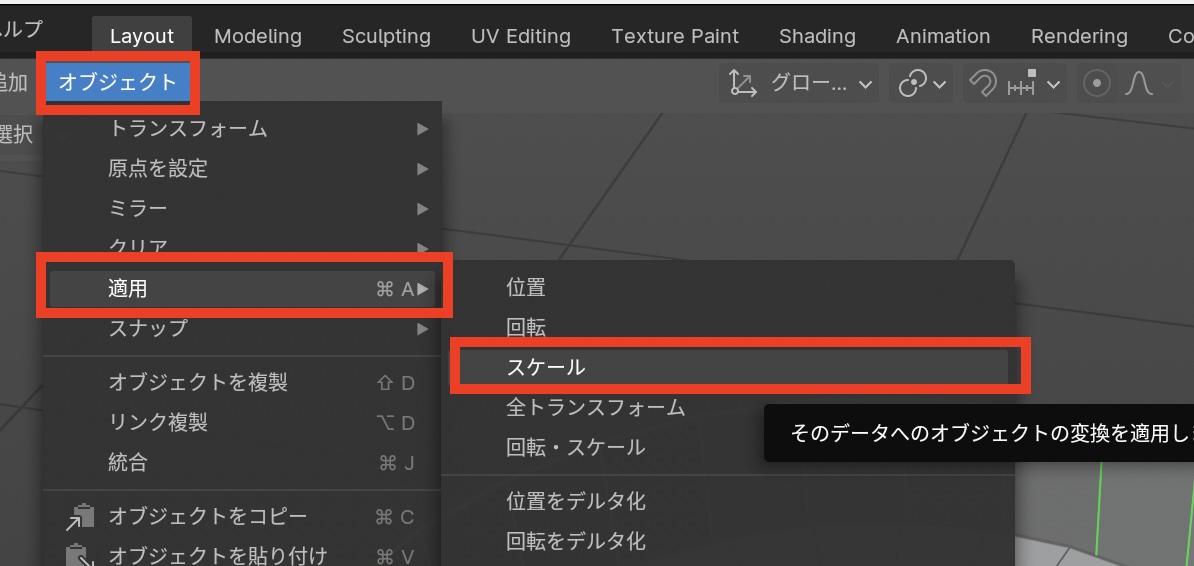This screenshot has width=1194, height=566.
Task: Open the snapping options dropdown arrow
Action: tap(1053, 85)
